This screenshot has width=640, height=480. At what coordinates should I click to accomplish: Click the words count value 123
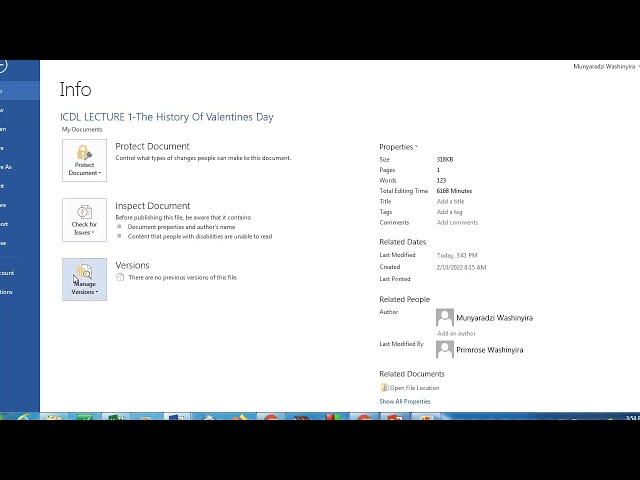(x=441, y=180)
